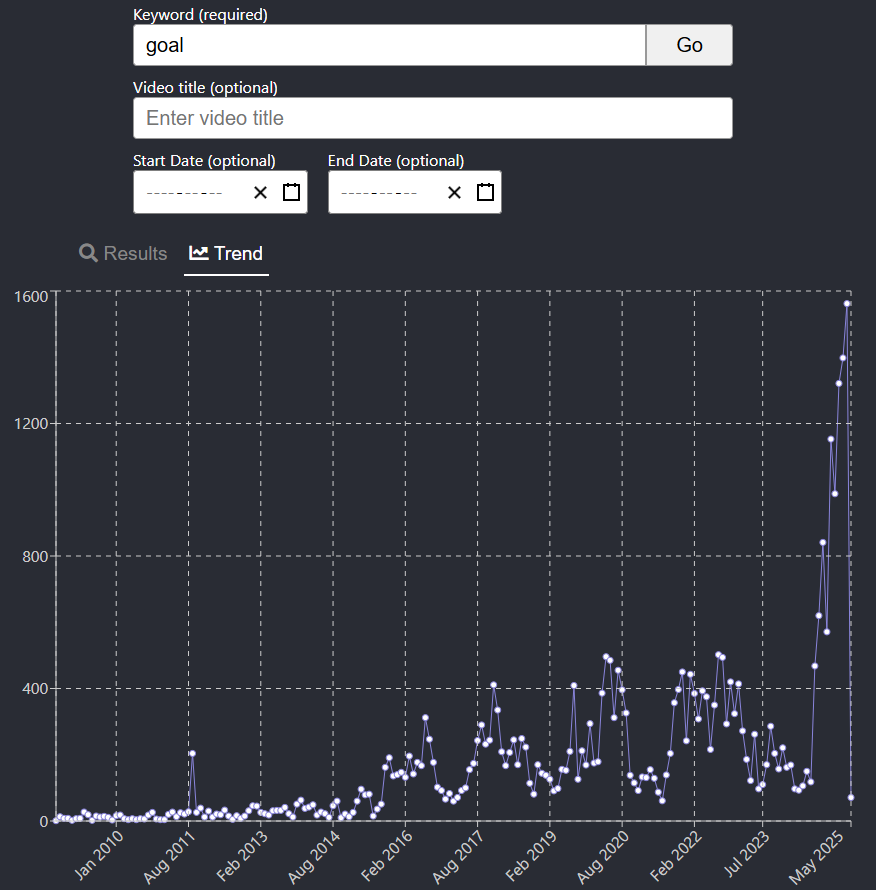This screenshot has height=890, width=876.
Task: Focus the Keyword input containing 'goal'
Action: point(389,45)
